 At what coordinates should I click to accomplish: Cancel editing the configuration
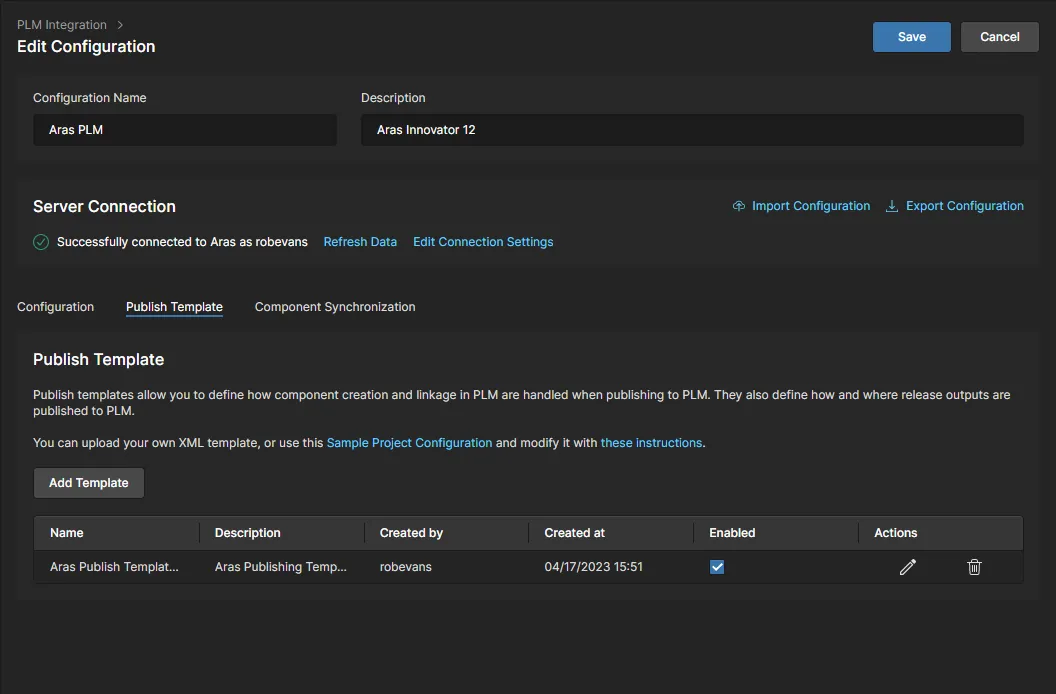pos(999,37)
